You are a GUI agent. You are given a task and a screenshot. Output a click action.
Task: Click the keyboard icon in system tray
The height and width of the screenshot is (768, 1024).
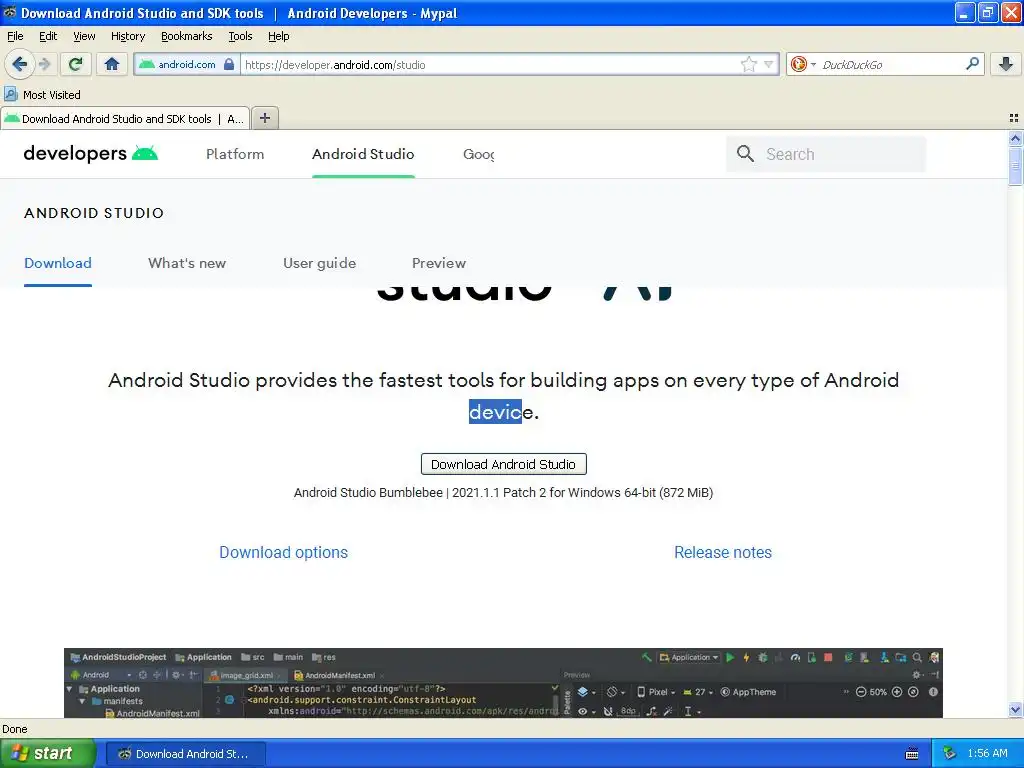click(912, 754)
